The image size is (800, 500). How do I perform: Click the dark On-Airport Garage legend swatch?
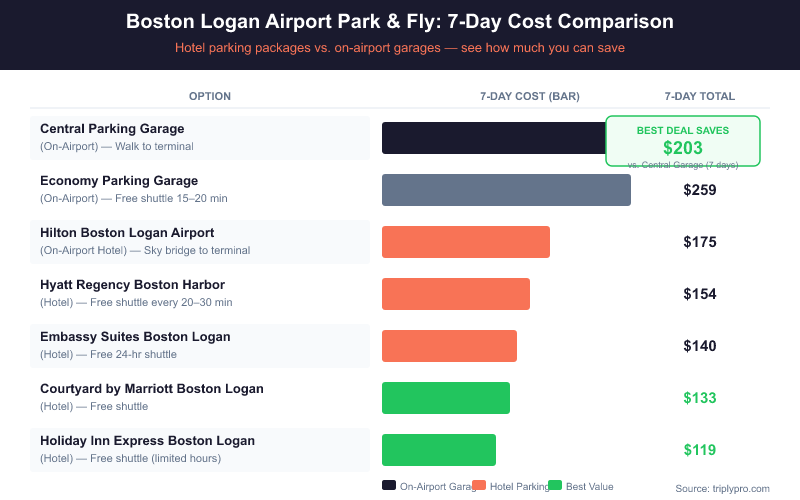click(389, 486)
